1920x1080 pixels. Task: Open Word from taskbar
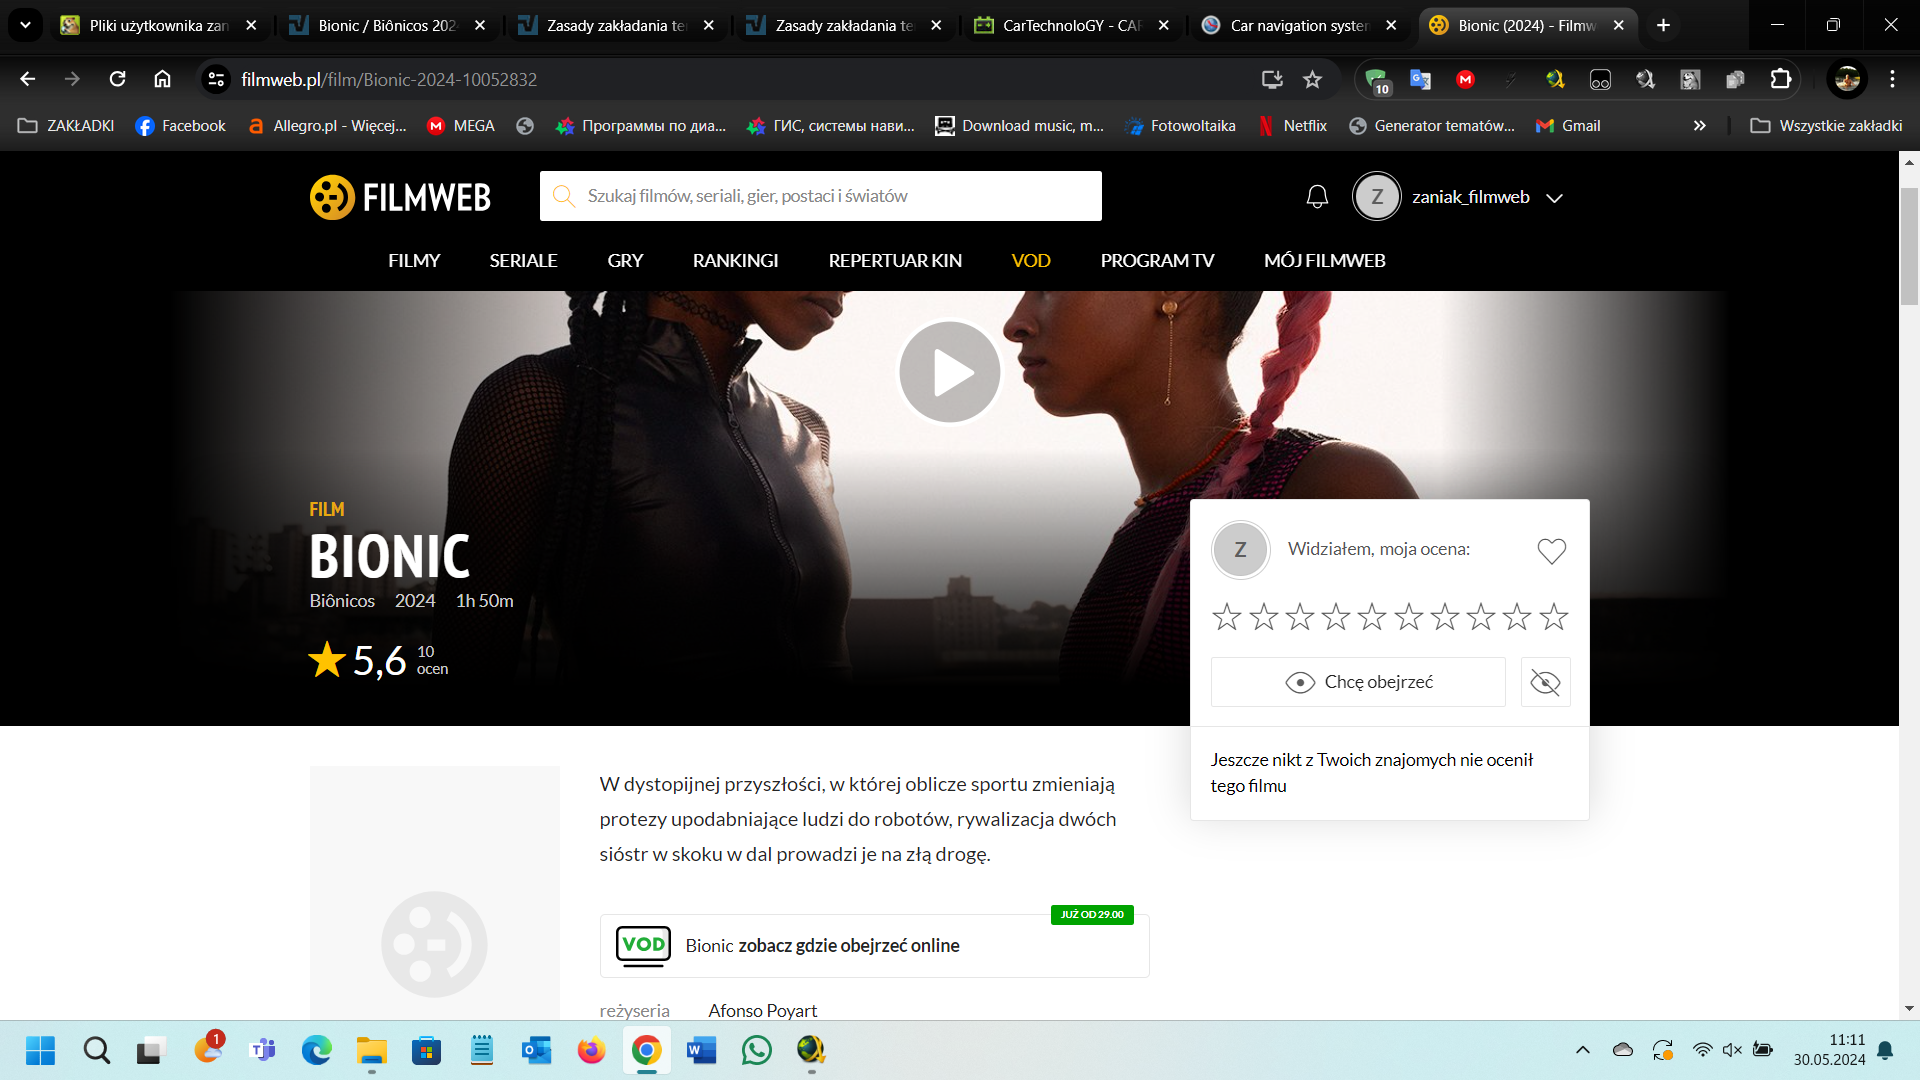click(x=701, y=1050)
